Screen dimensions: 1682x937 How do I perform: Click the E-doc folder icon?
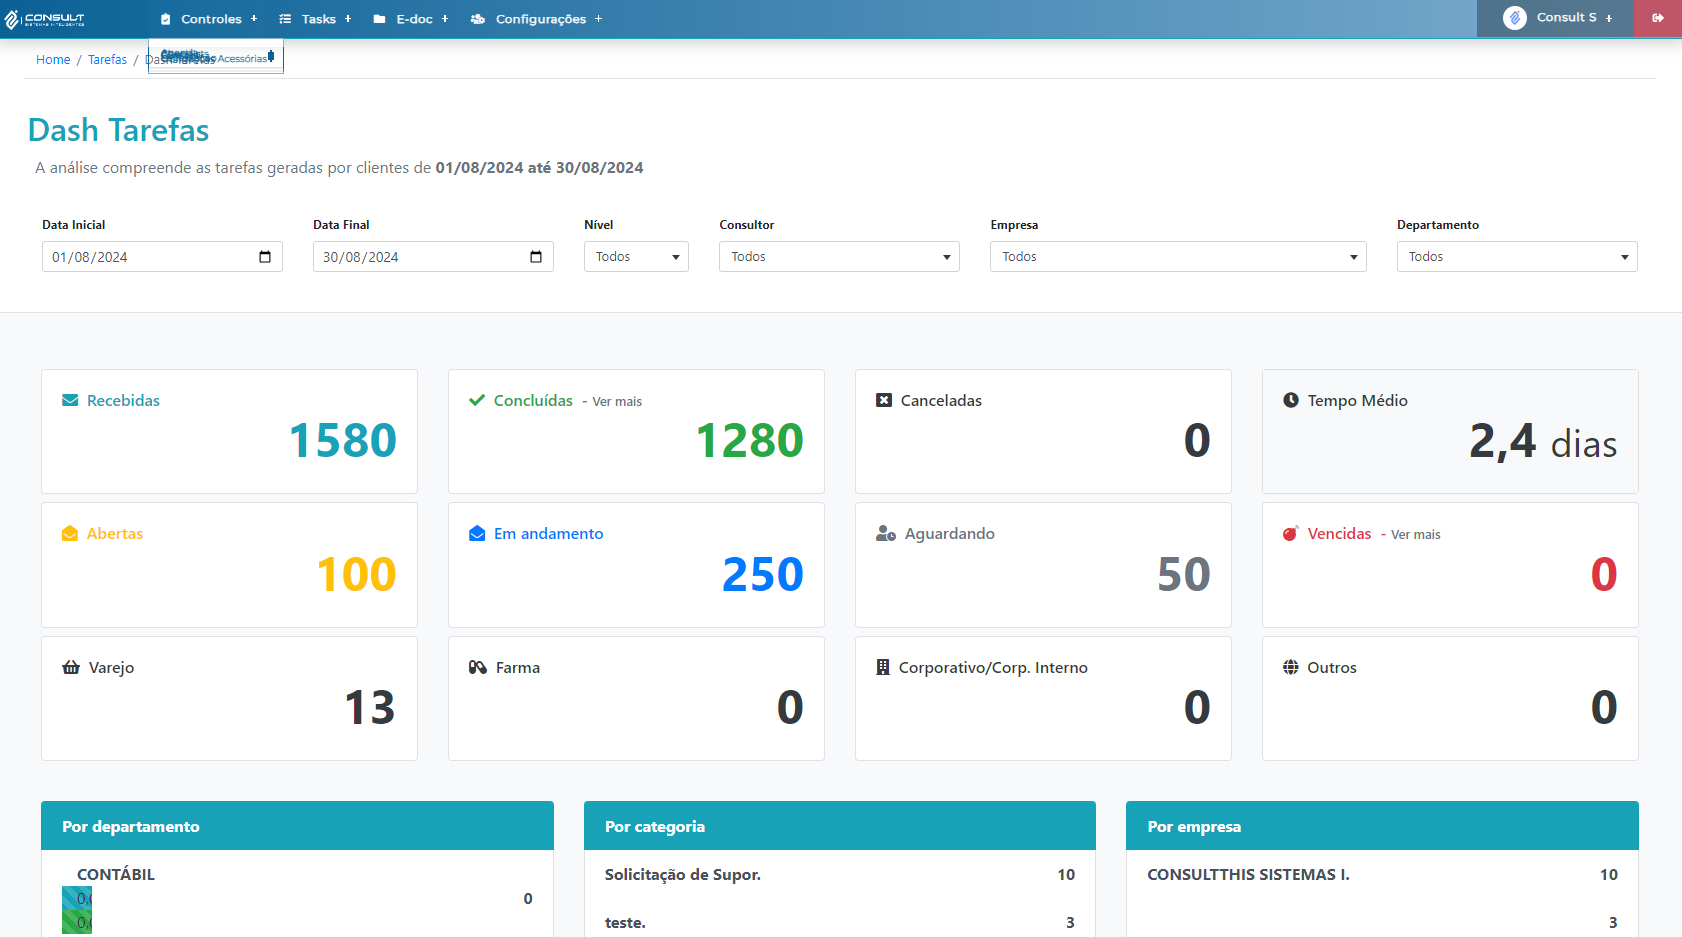coord(379,19)
